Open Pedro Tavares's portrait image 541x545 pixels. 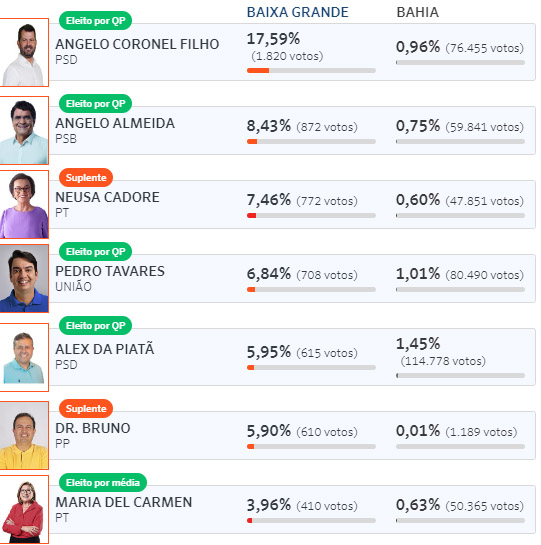click(x=24, y=278)
